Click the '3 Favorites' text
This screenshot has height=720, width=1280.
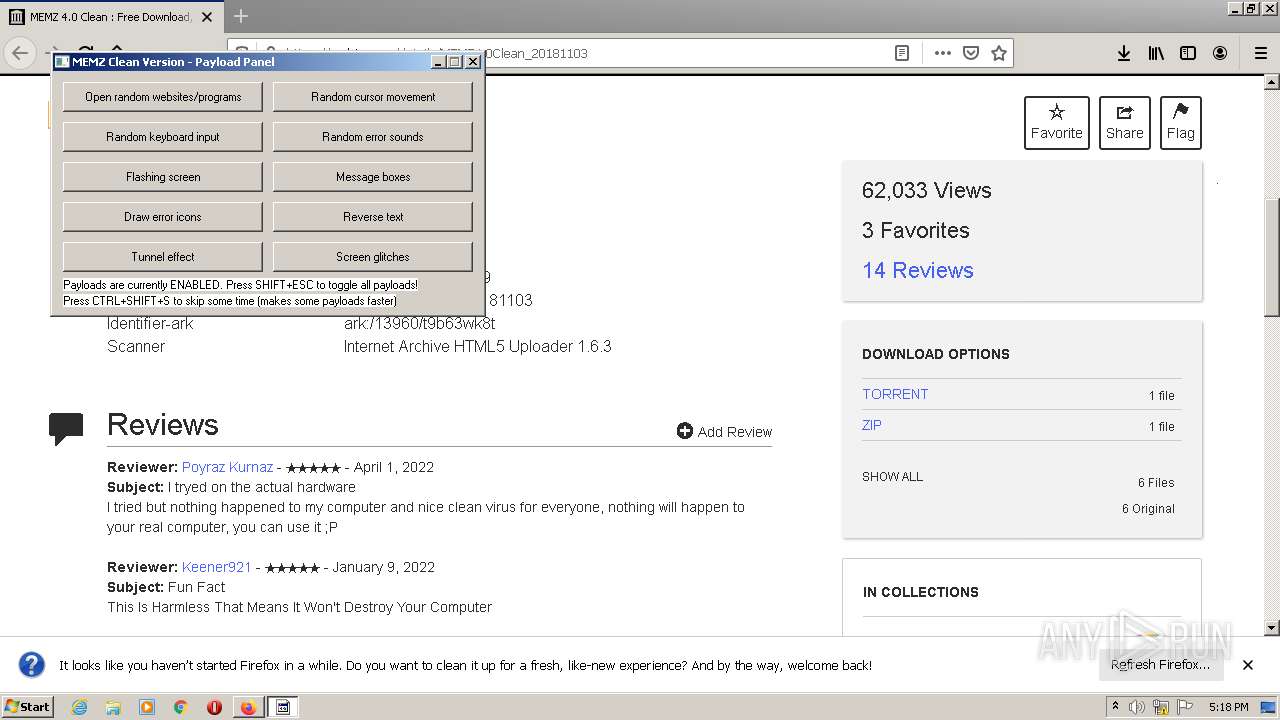pyautogui.click(x=916, y=230)
